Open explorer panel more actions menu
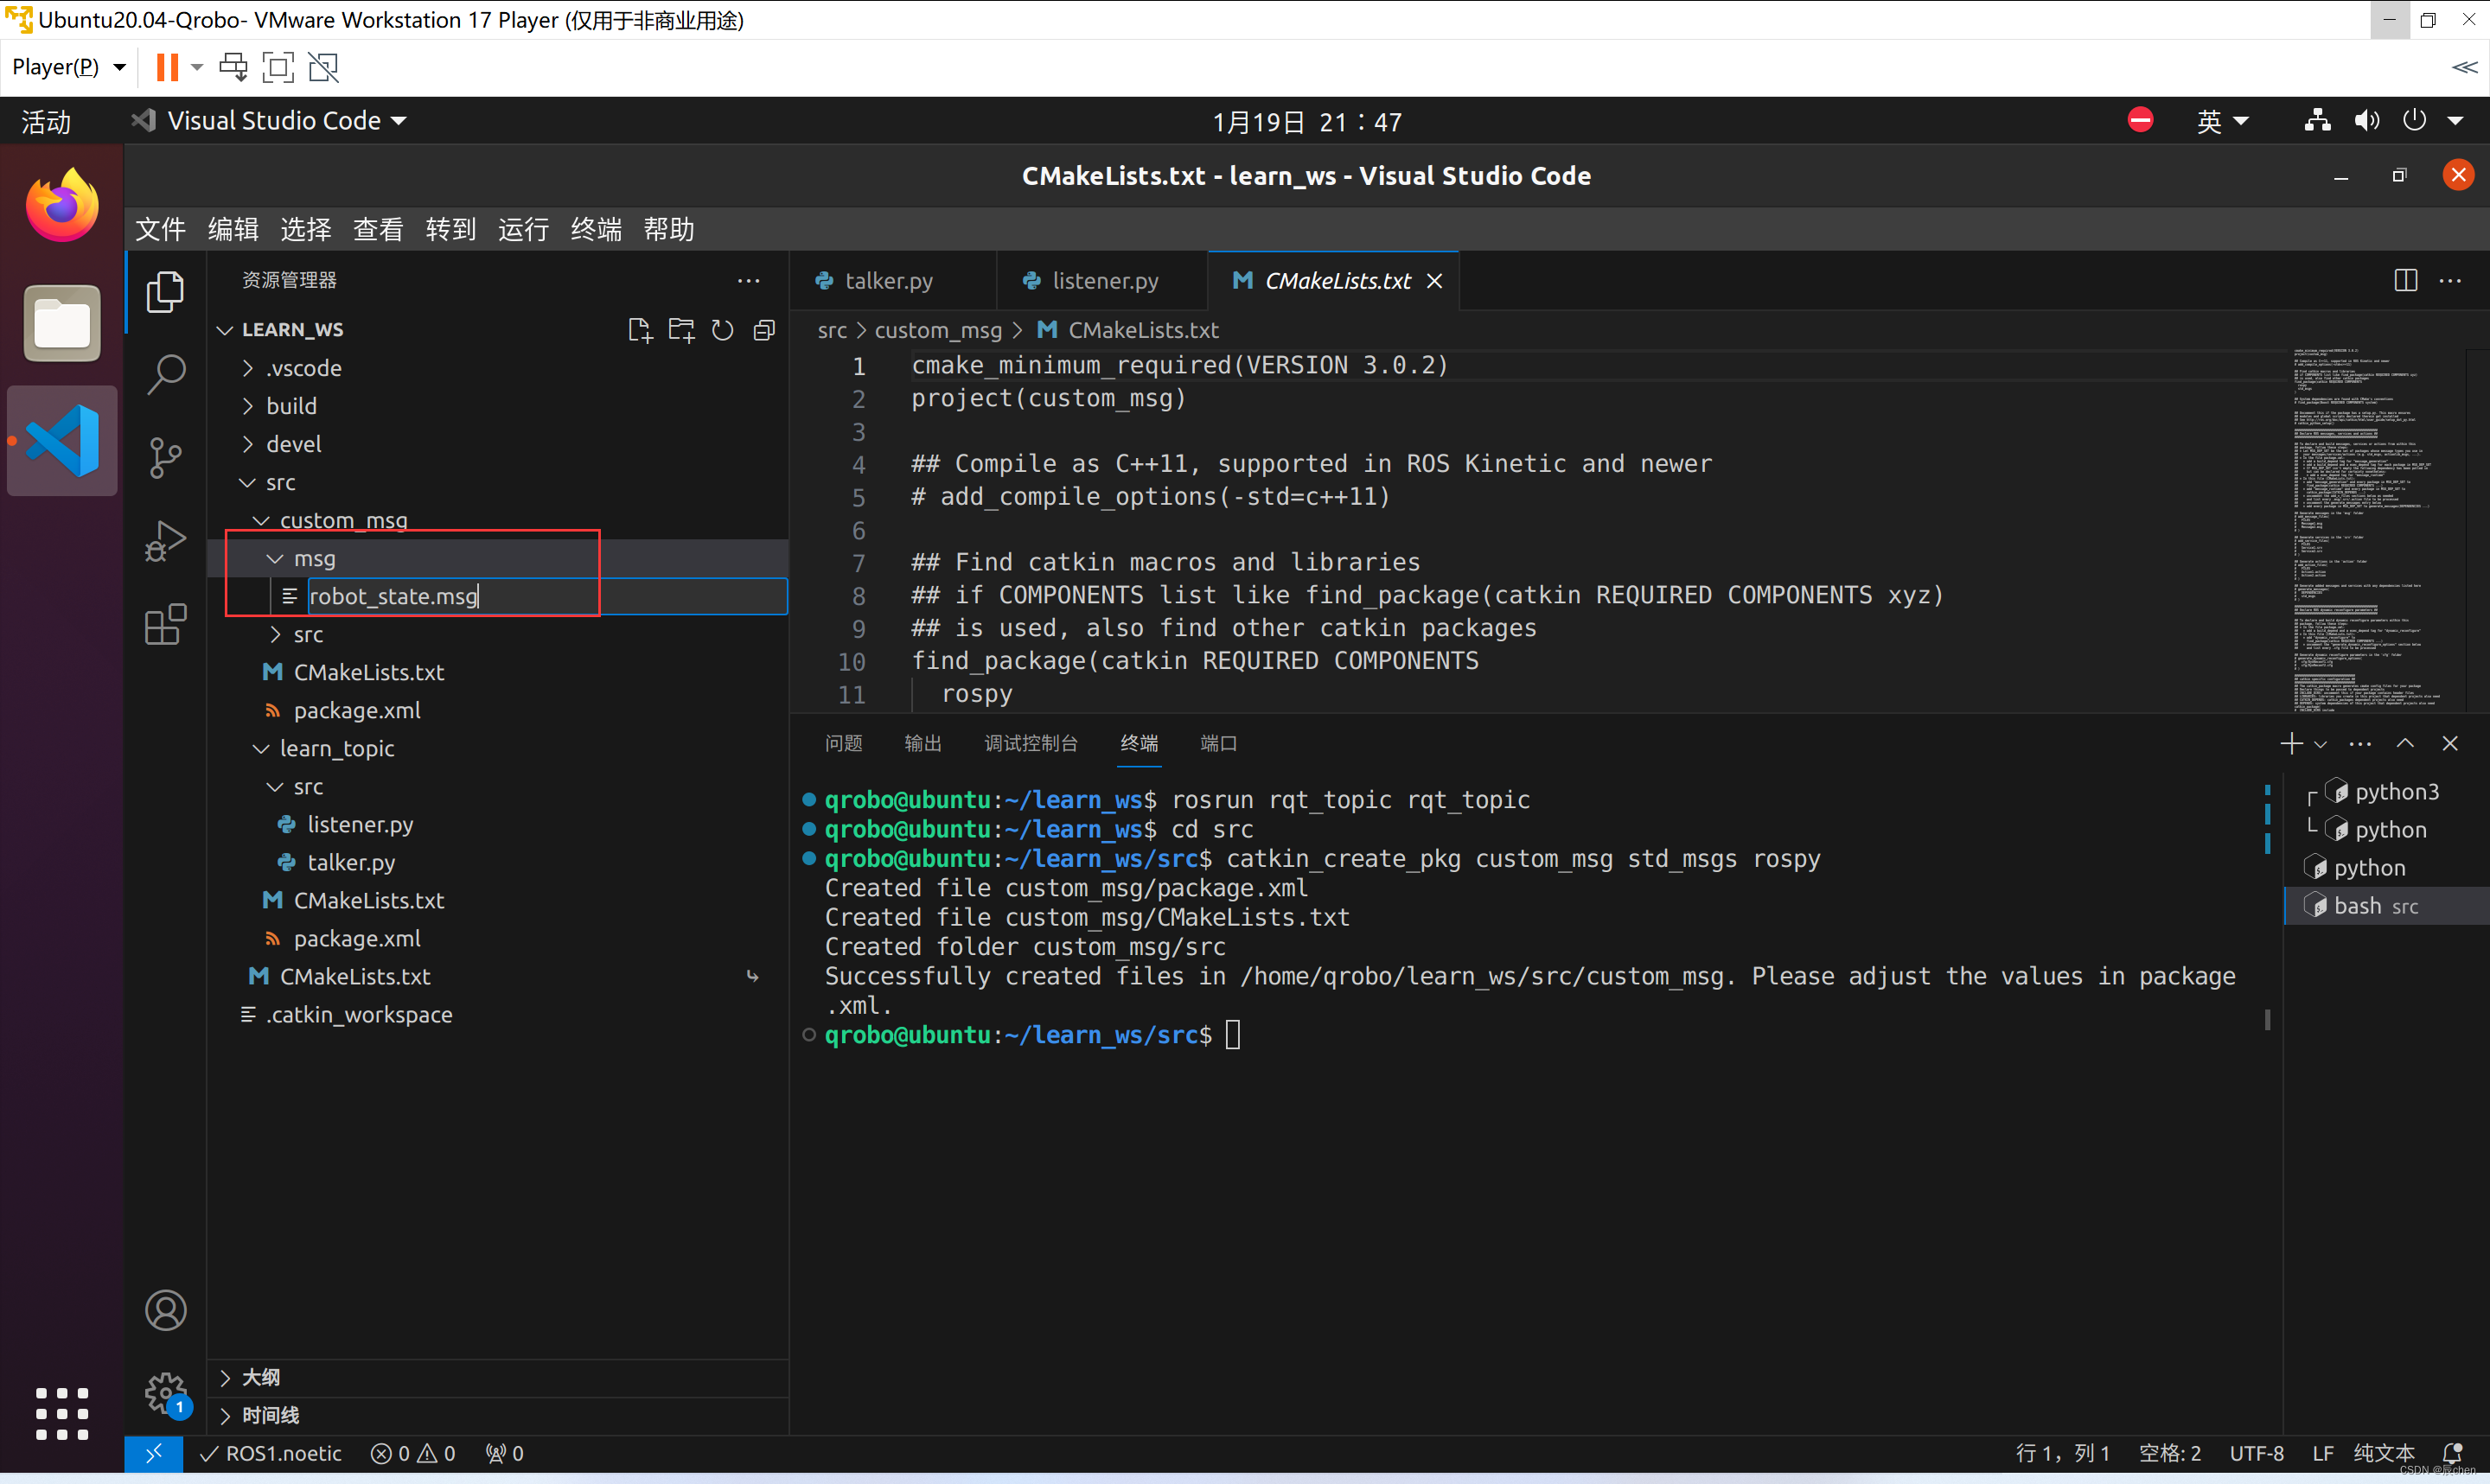This screenshot has width=2490, height=1484. tap(748, 281)
